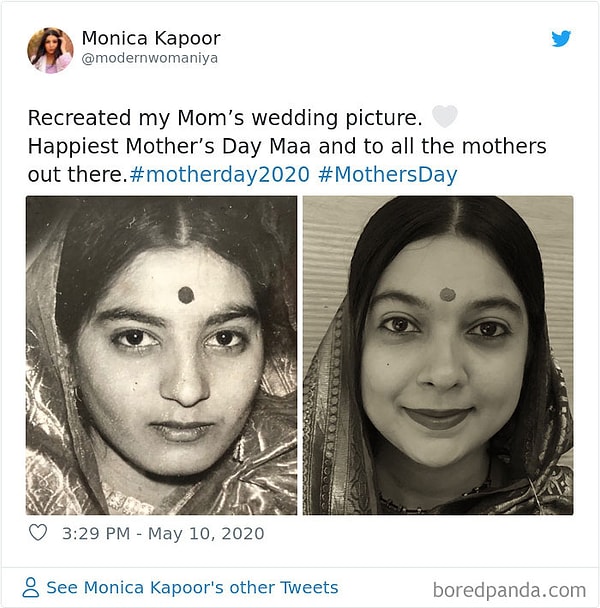Viewport: 600px width, 608px height.
Task: Open the round profile avatar picture
Action: 50,50
